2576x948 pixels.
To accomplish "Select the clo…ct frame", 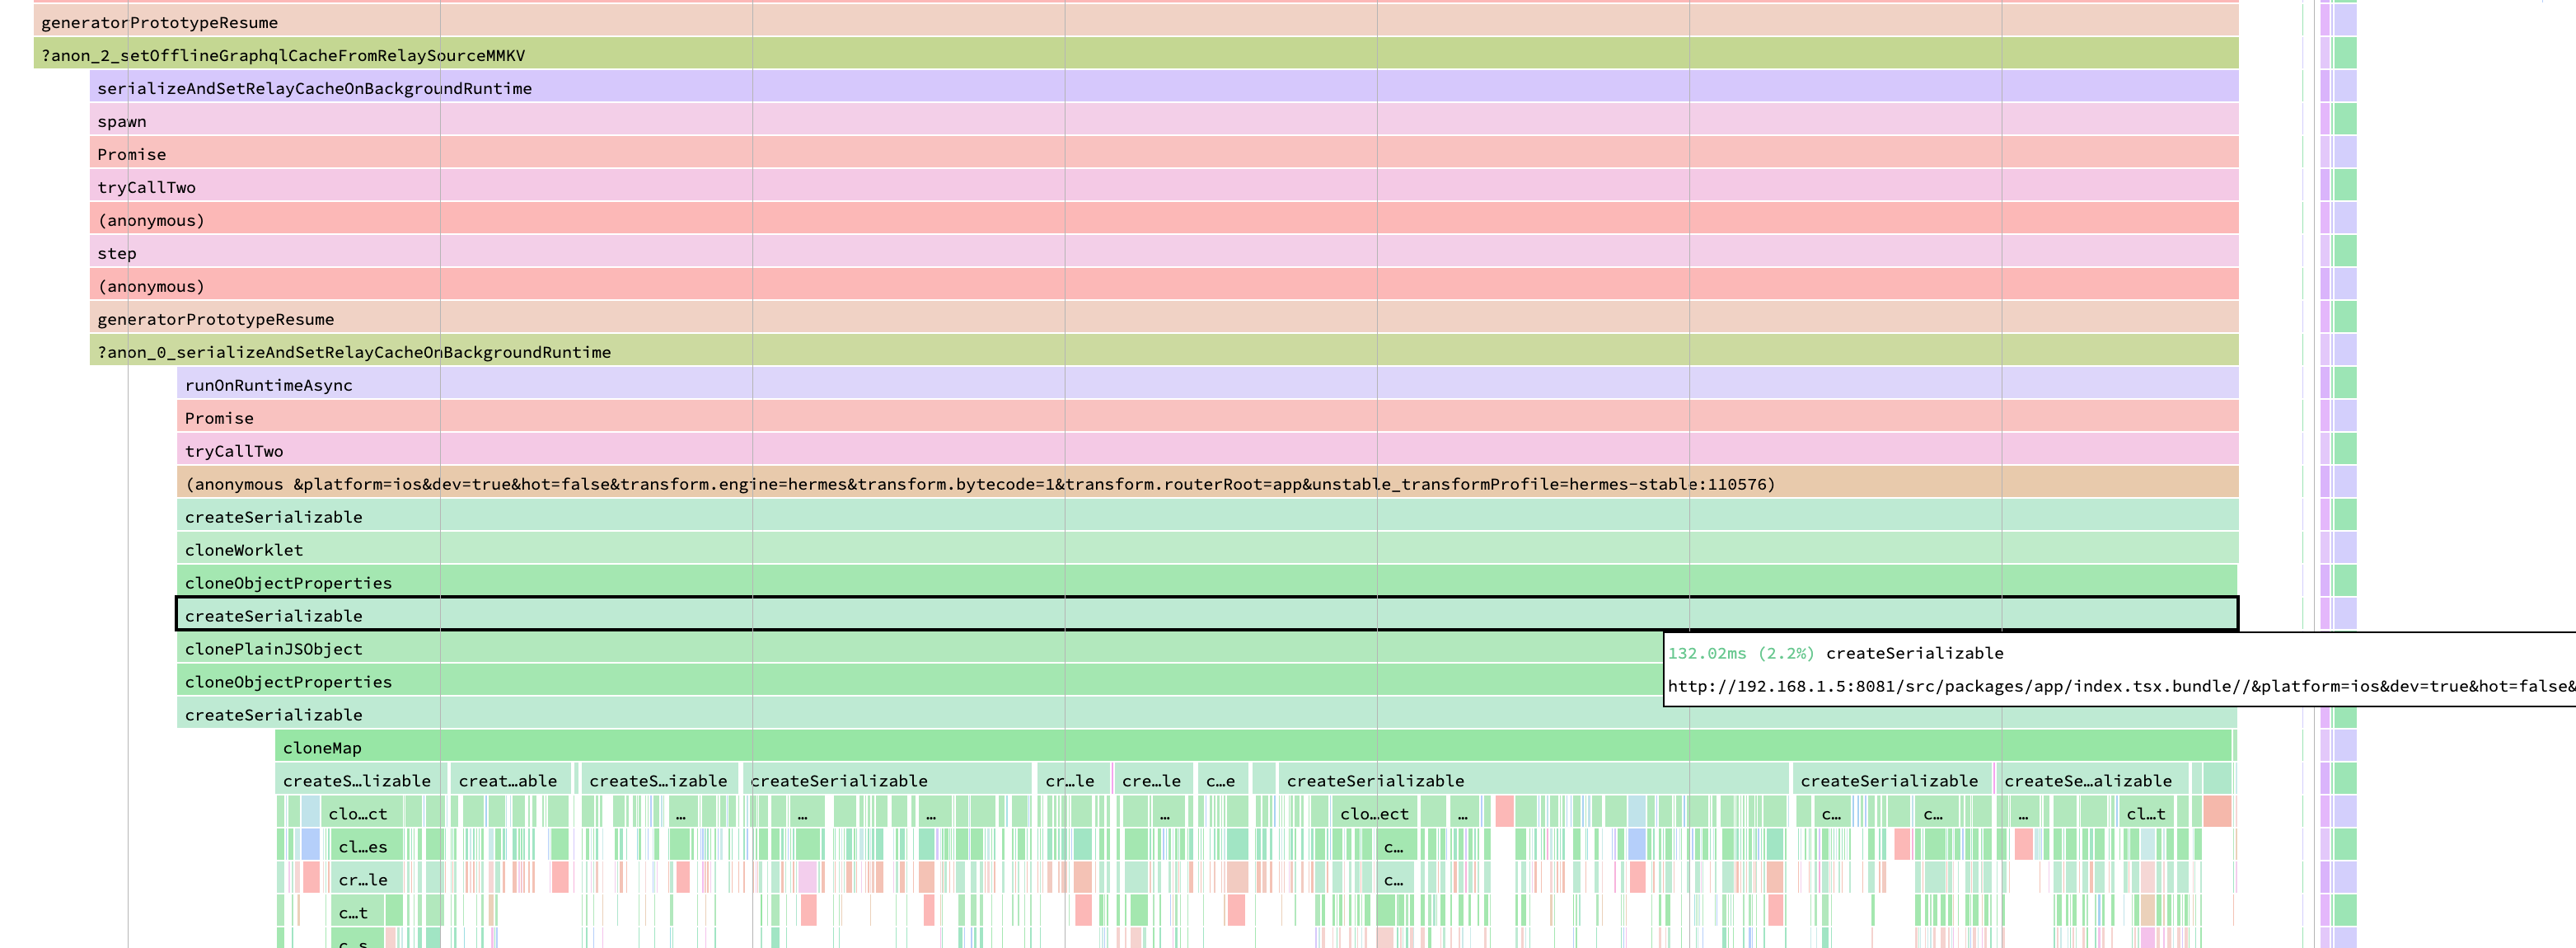I will pos(362,813).
